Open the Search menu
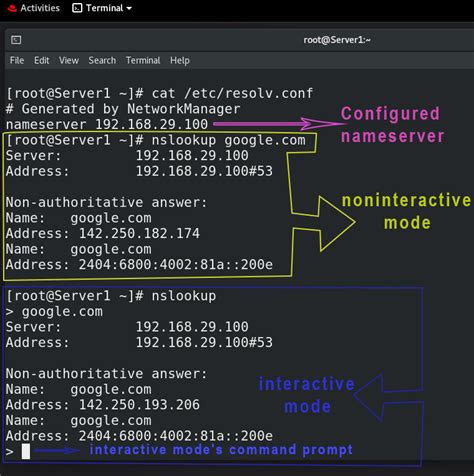474x476 pixels. [x=102, y=60]
